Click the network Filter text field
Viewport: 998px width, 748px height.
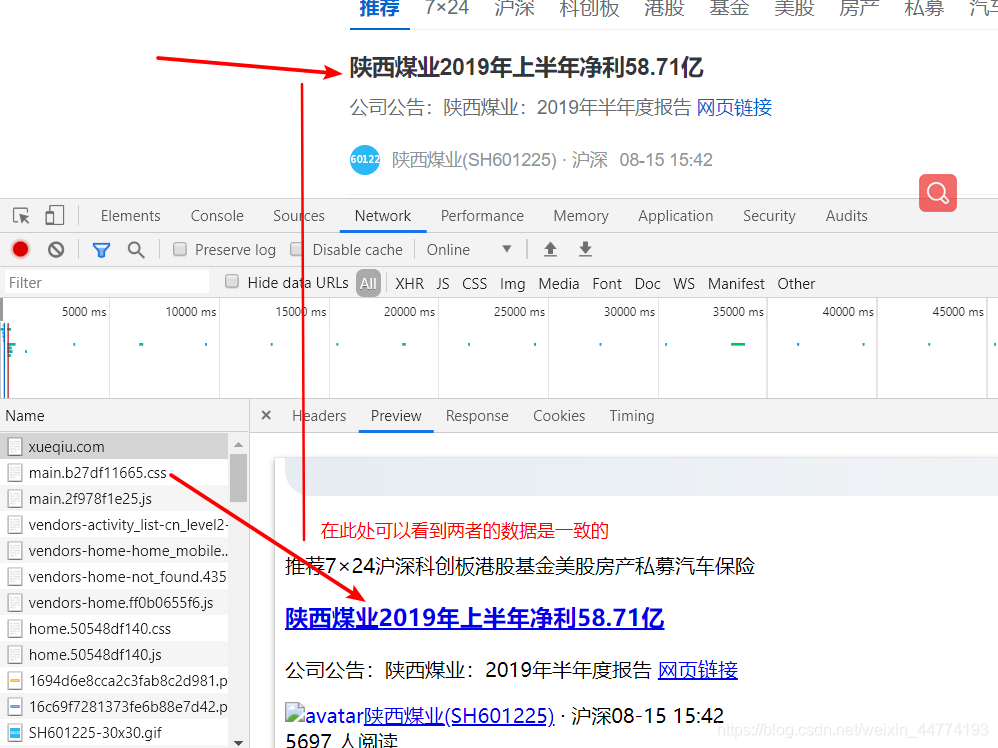pos(106,283)
